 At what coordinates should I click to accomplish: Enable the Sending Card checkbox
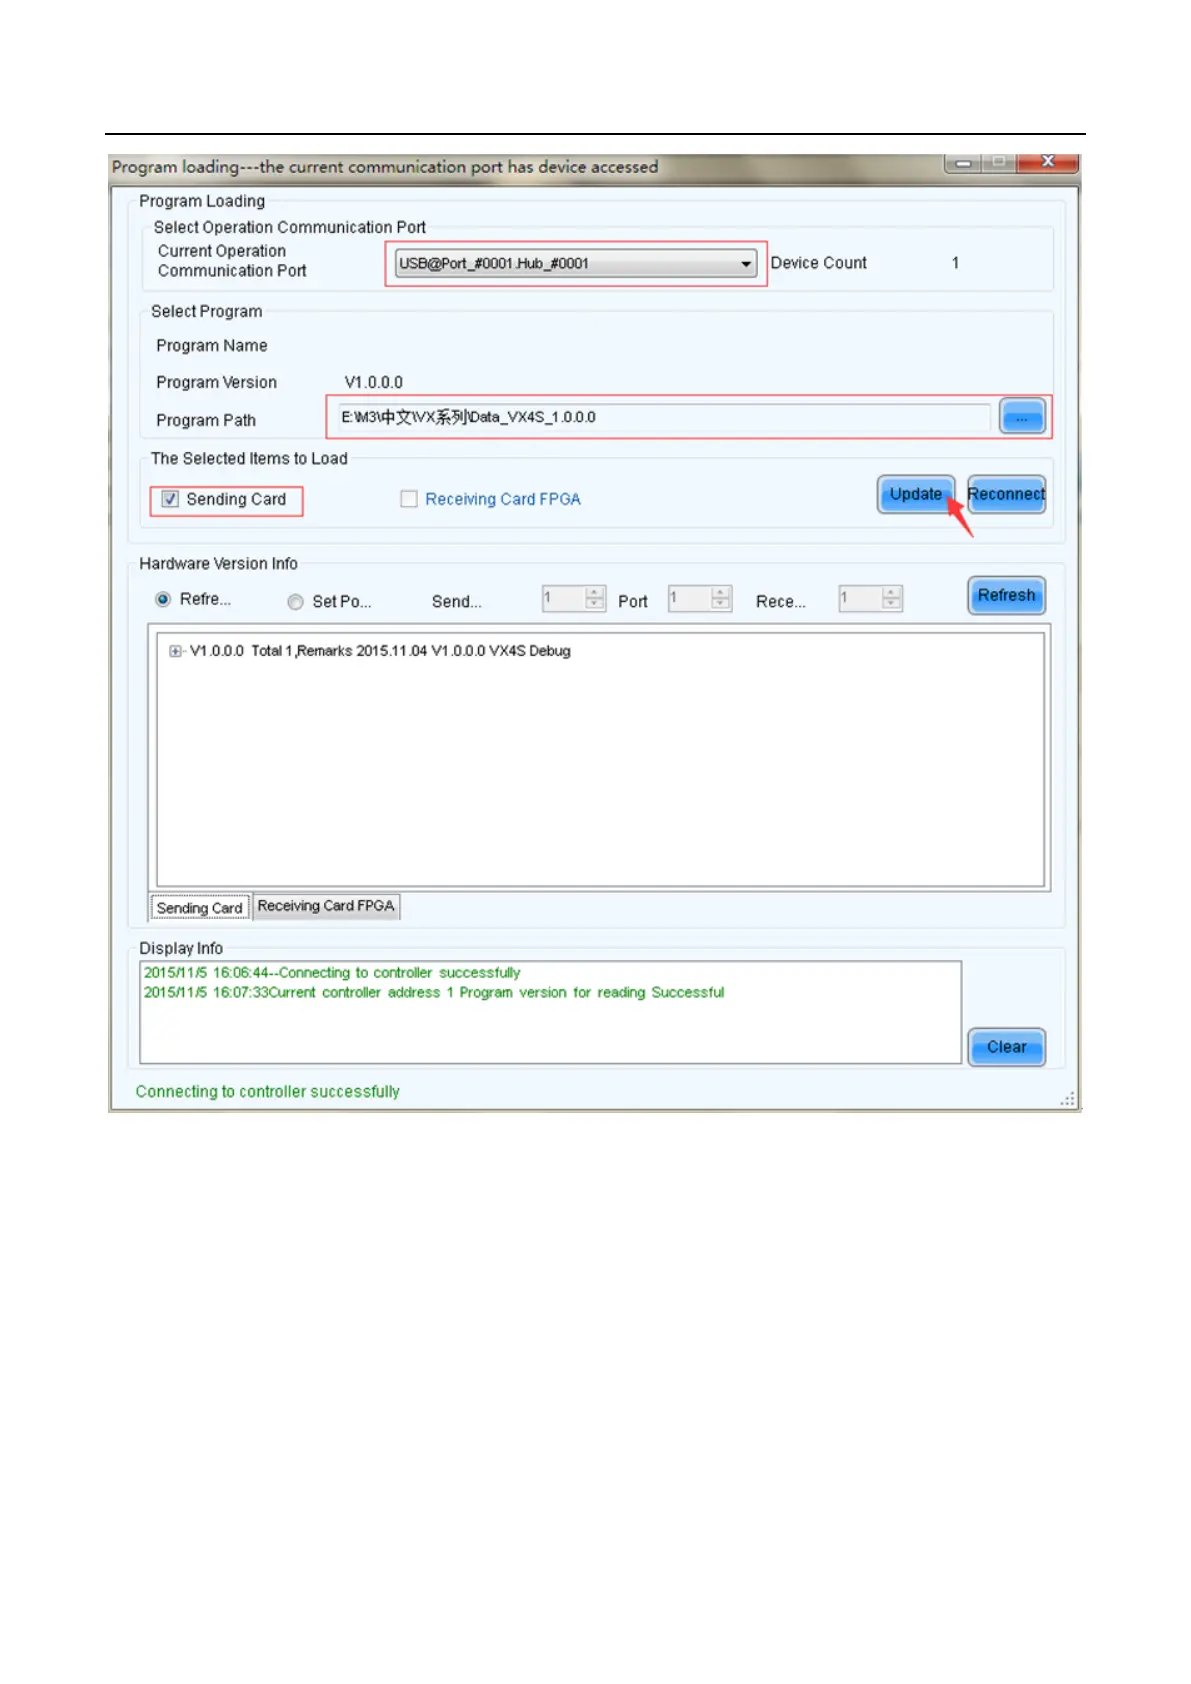pyautogui.click(x=170, y=499)
